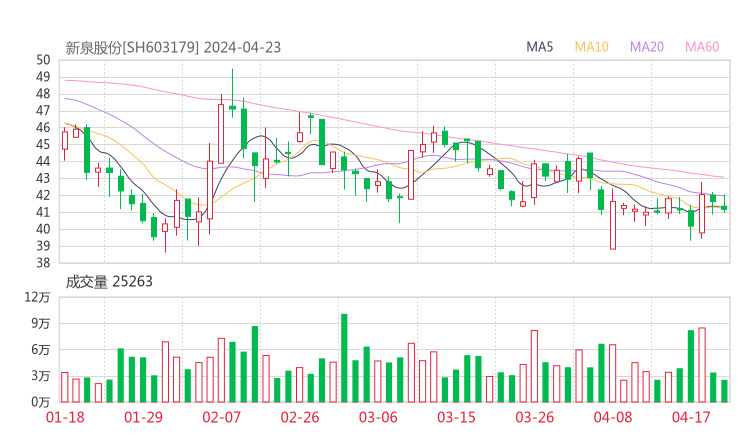Click the 02-07 date axis label

[x=222, y=417]
